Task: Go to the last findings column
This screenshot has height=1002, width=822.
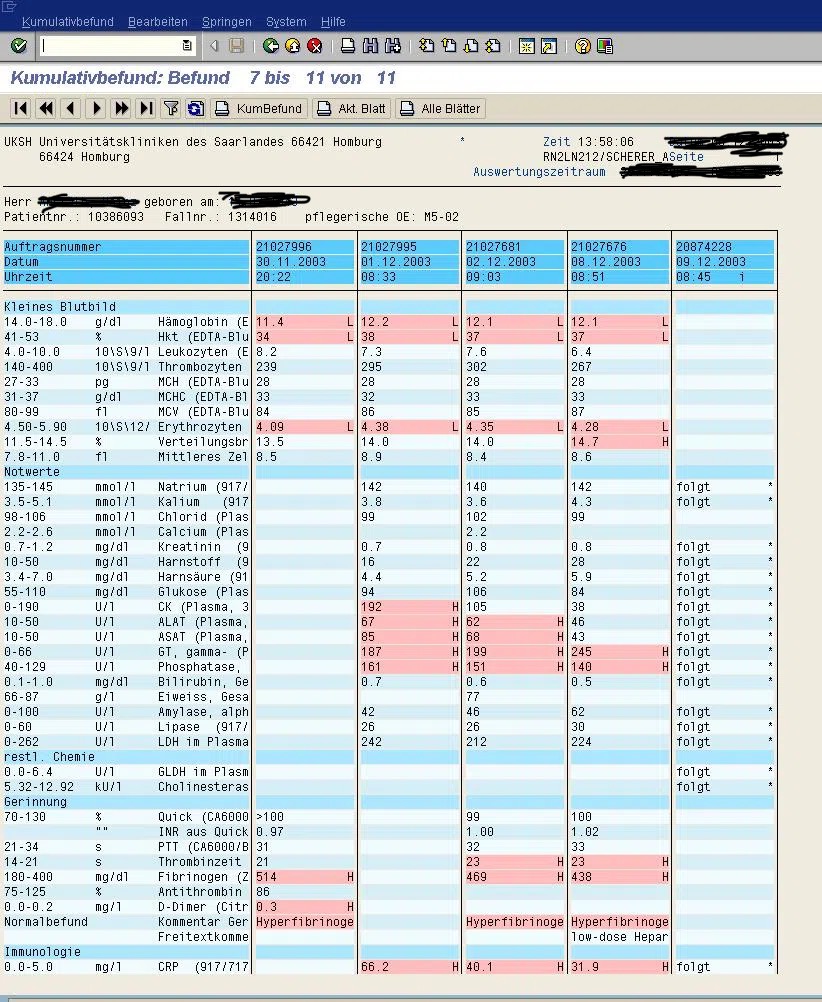Action: pos(146,109)
